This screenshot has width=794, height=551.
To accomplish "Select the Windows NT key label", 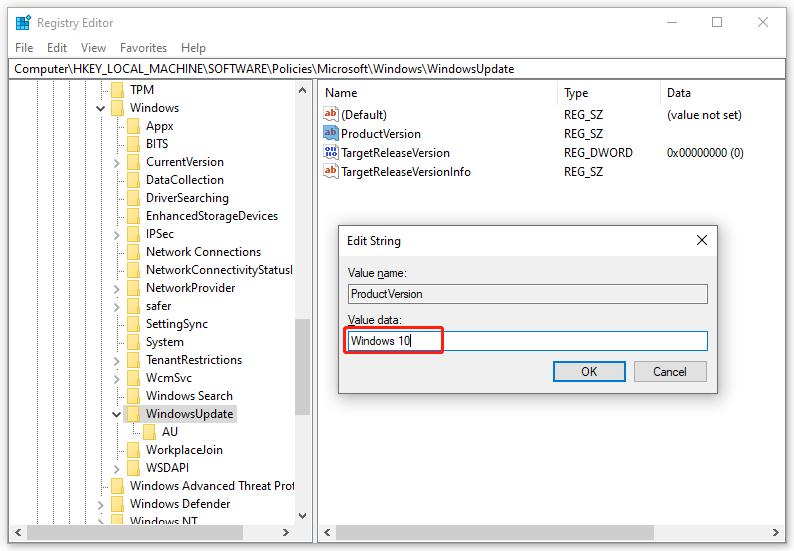I will click(x=164, y=521).
